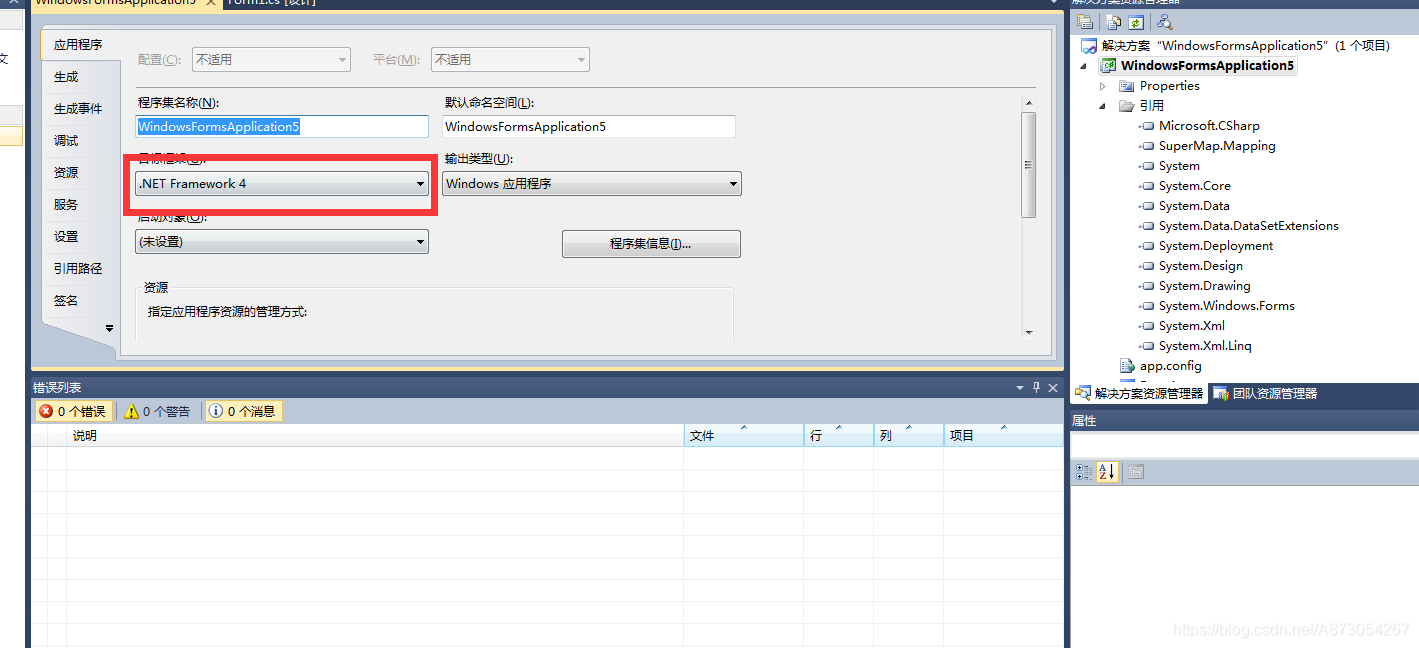Open the 调试 page in the properties sidebar
The height and width of the screenshot is (648, 1419).
[x=65, y=140]
